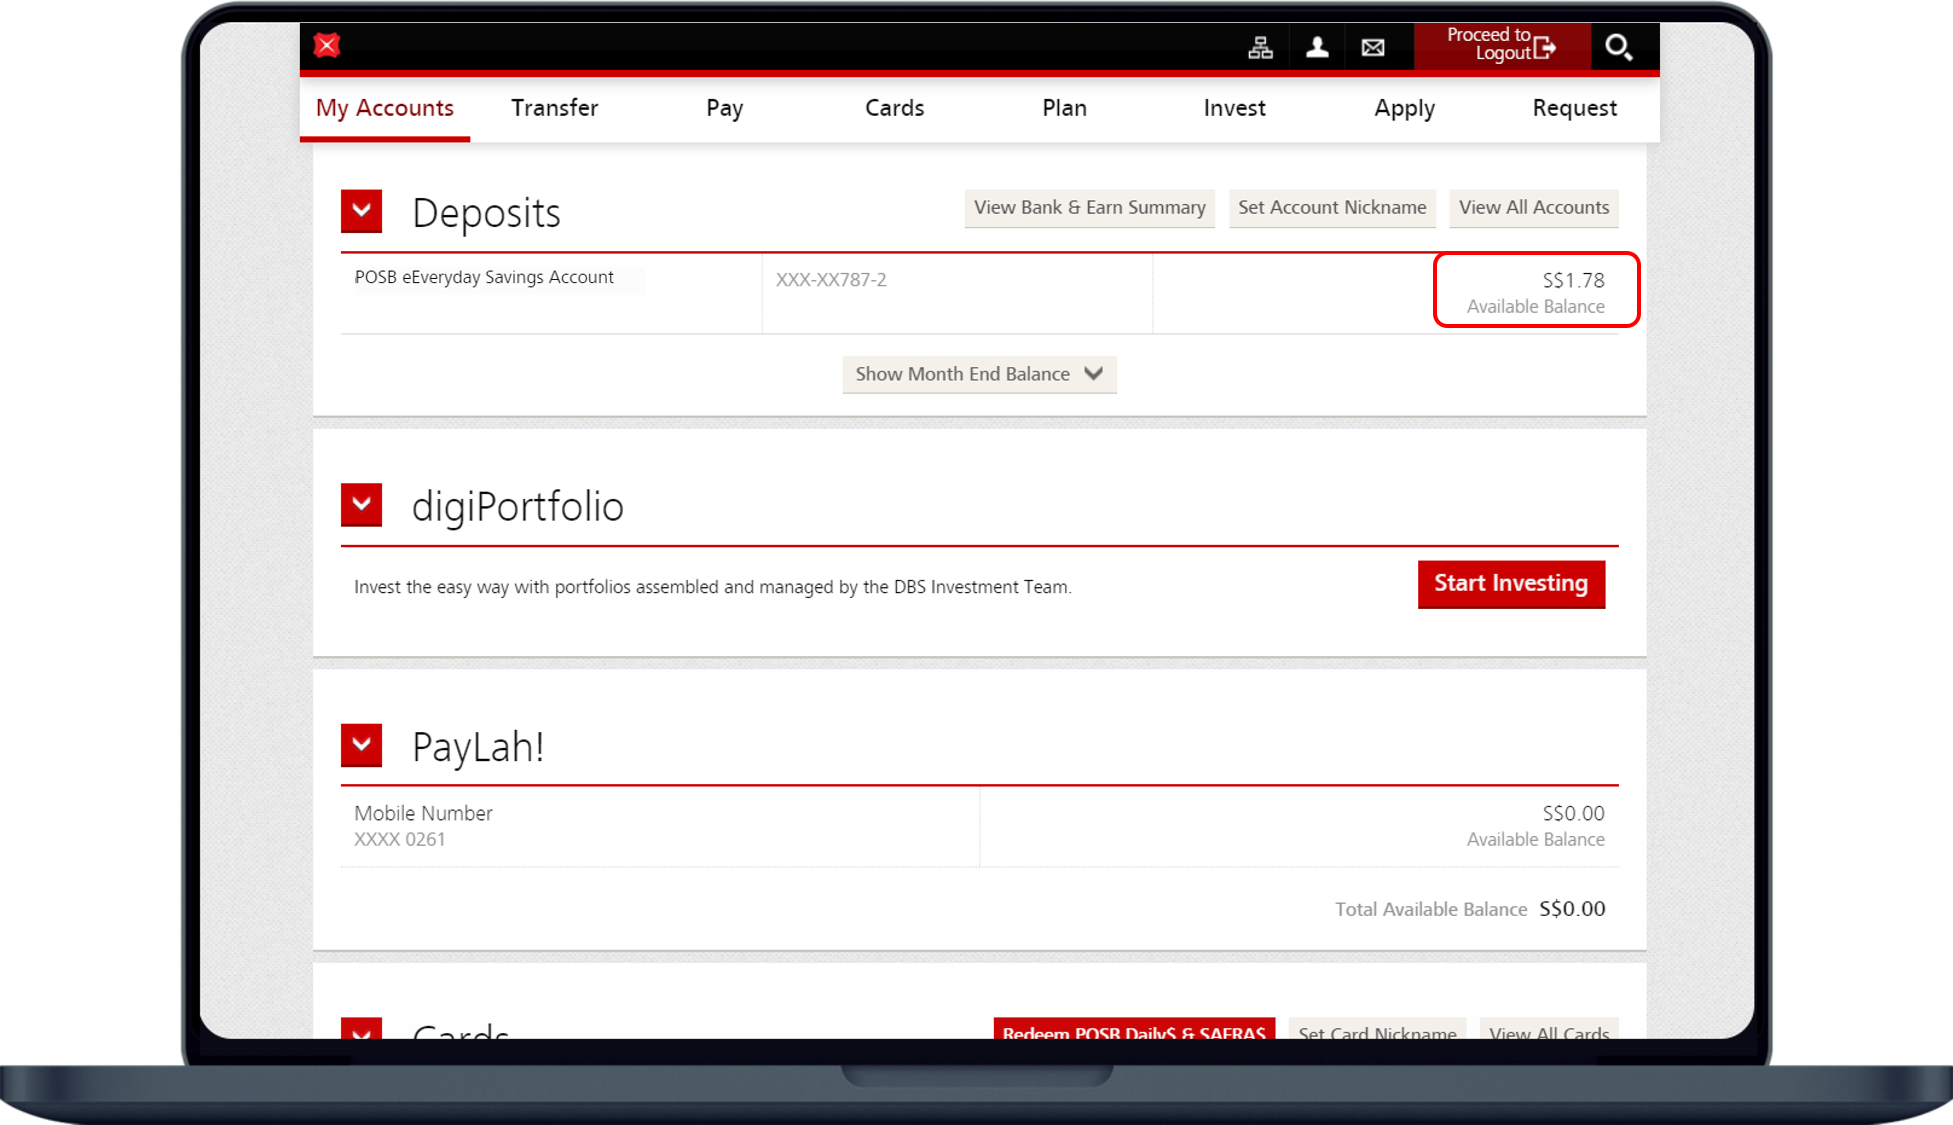Screen dimensions: 1953x1125
Task: Collapse the Cards section chevron
Action: (x=362, y=1029)
